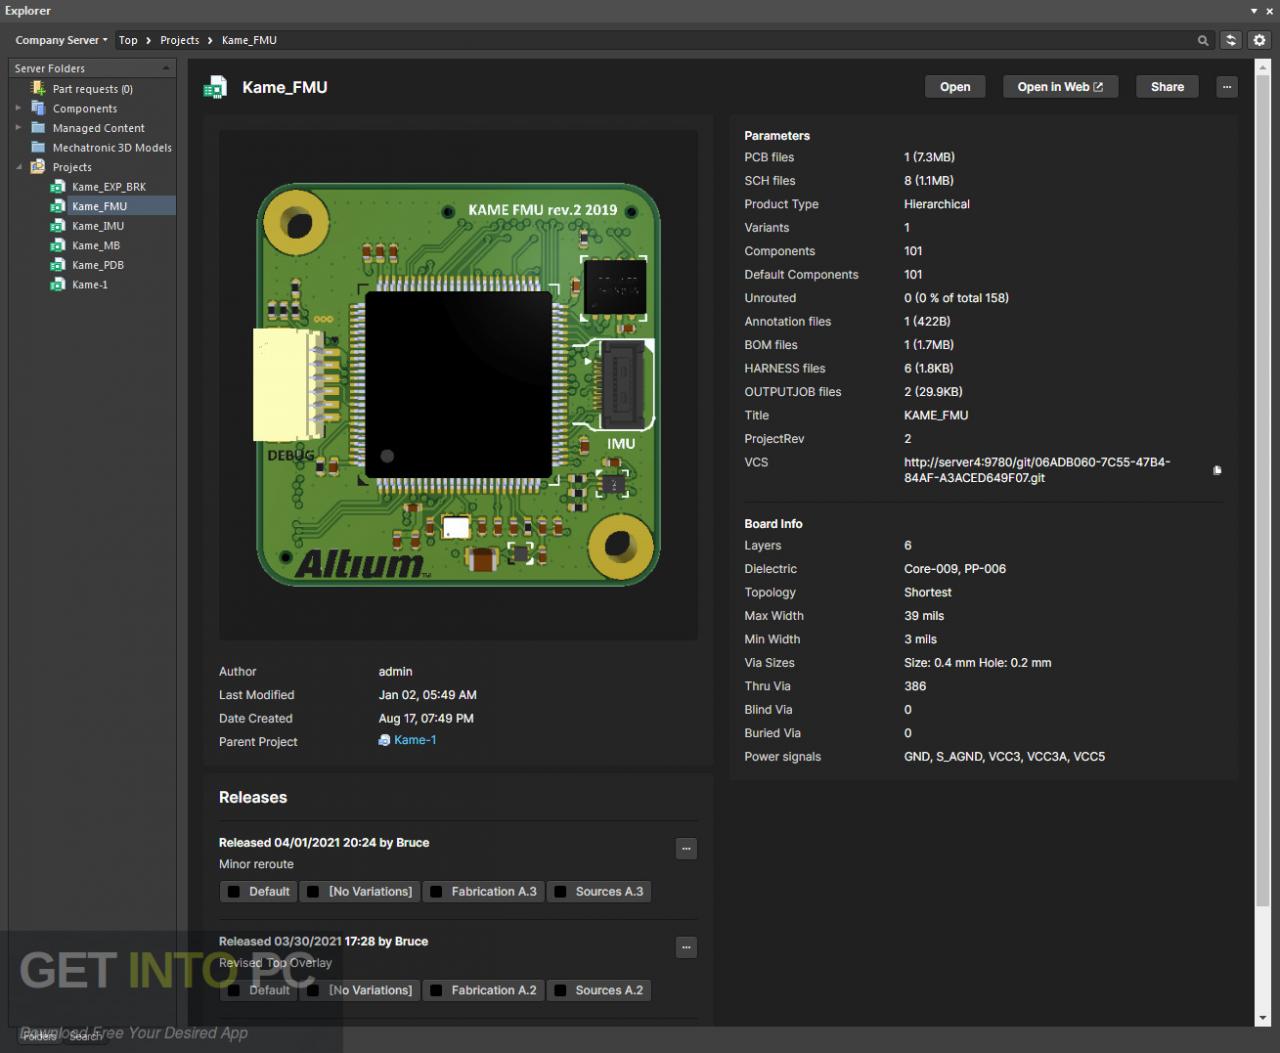Viewport: 1280px width, 1053px height.
Task: Select Kame_FMU project in the tree
Action: (x=99, y=206)
